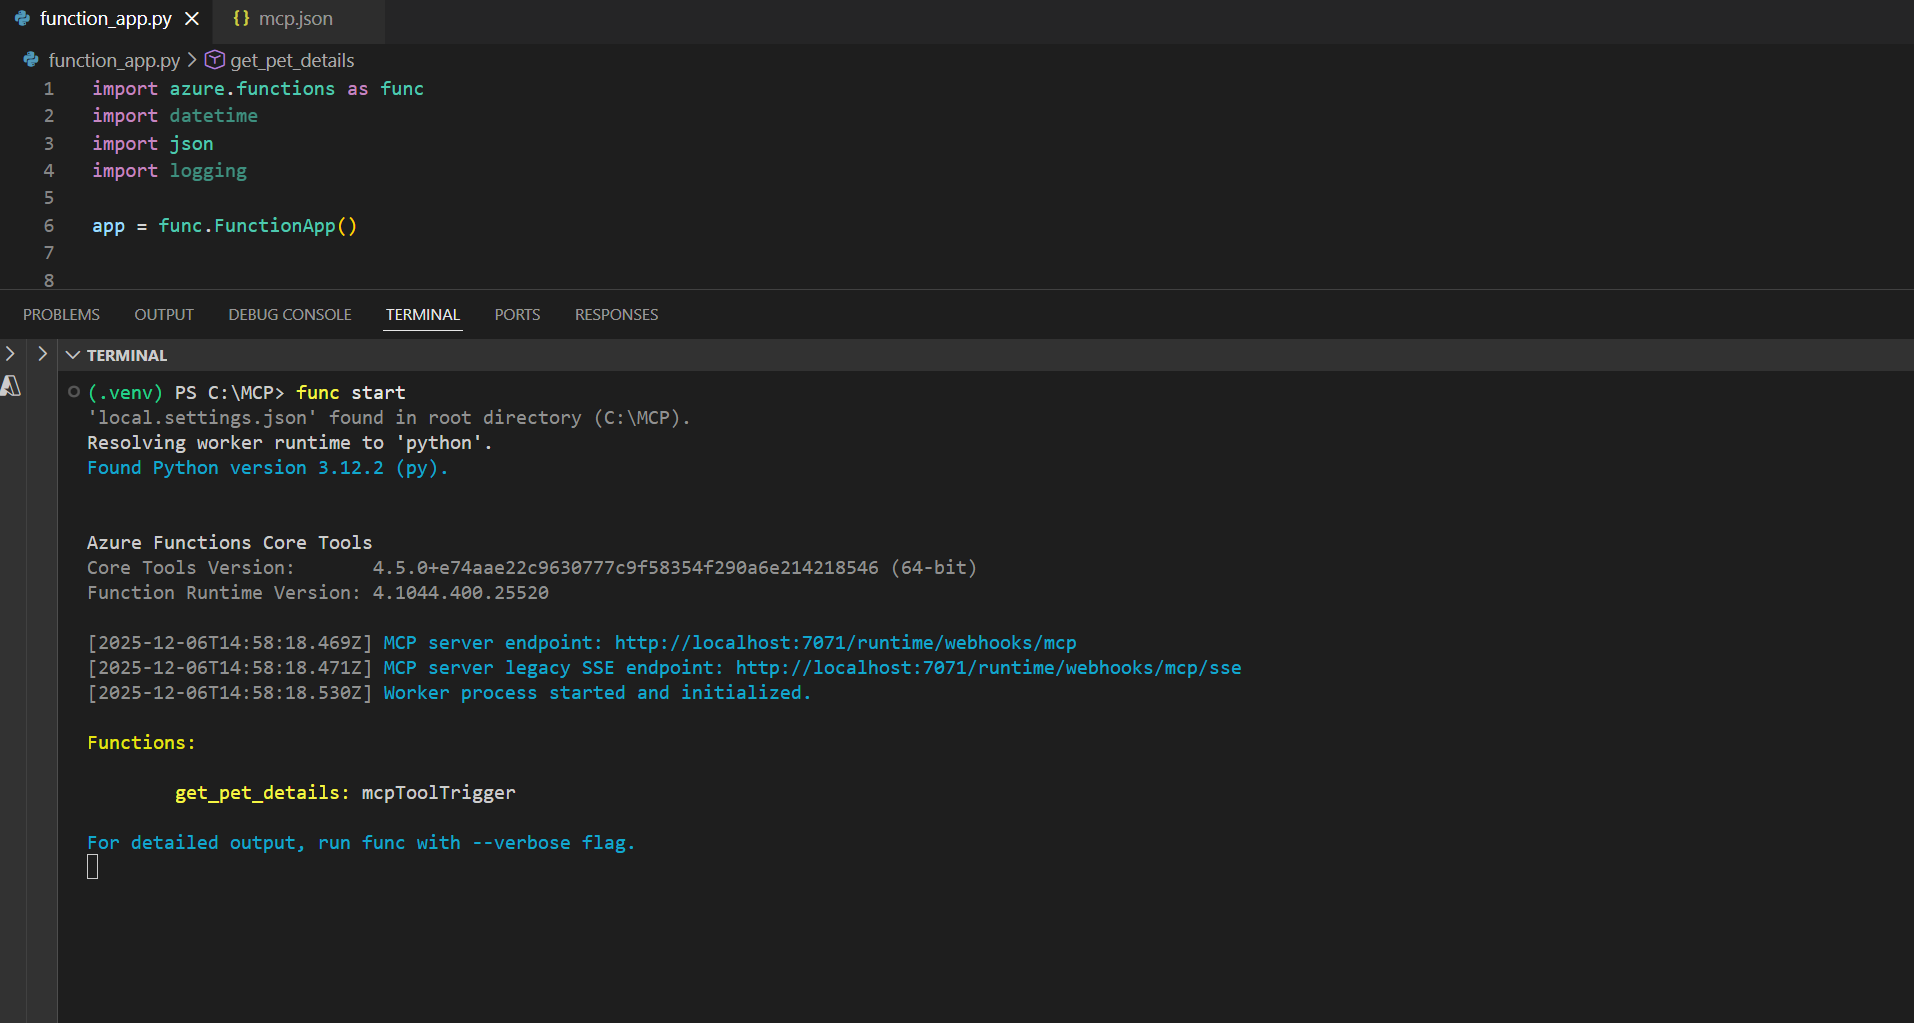Click the cube symbol icon before get_pet_details
This screenshot has width=1914, height=1023.
click(x=214, y=60)
